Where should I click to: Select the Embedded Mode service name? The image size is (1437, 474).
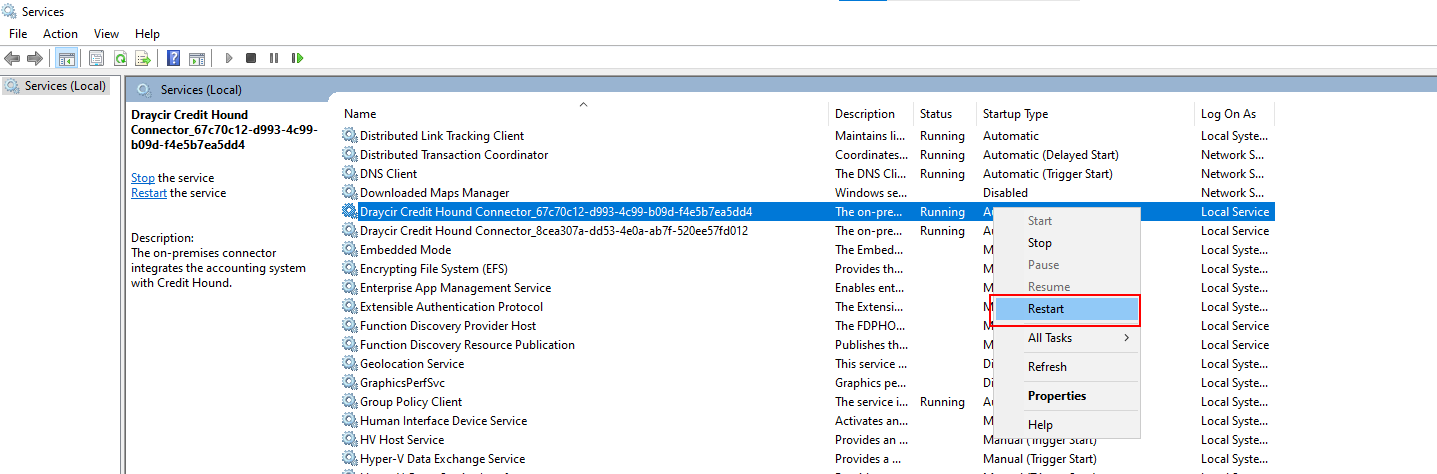pos(406,250)
